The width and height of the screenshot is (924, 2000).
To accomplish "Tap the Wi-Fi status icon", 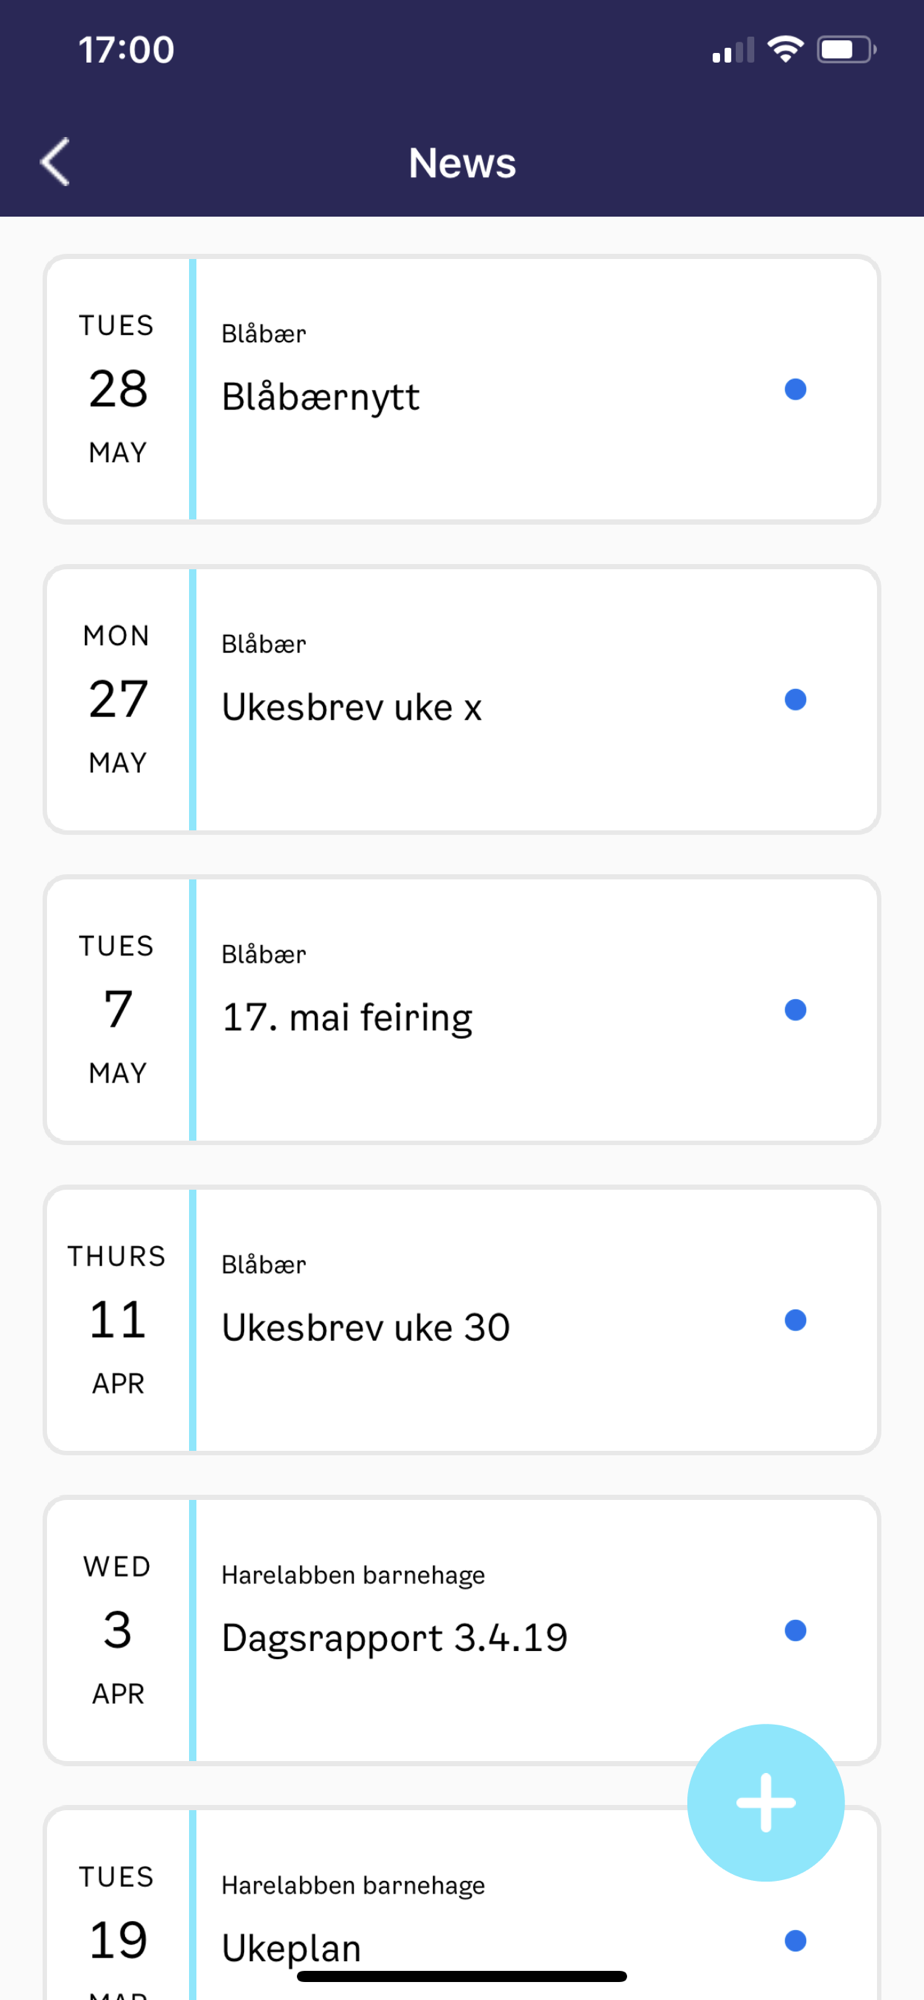I will coord(786,49).
